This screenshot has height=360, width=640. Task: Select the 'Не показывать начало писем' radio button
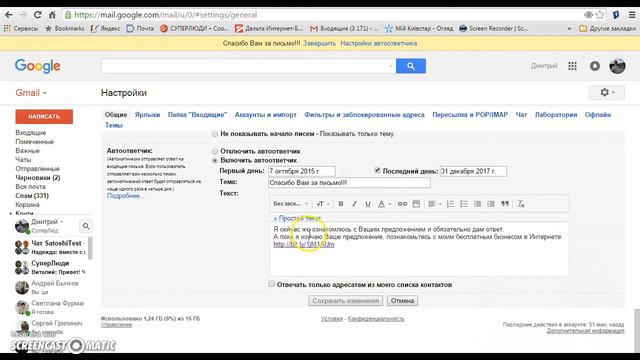[x=215, y=134]
